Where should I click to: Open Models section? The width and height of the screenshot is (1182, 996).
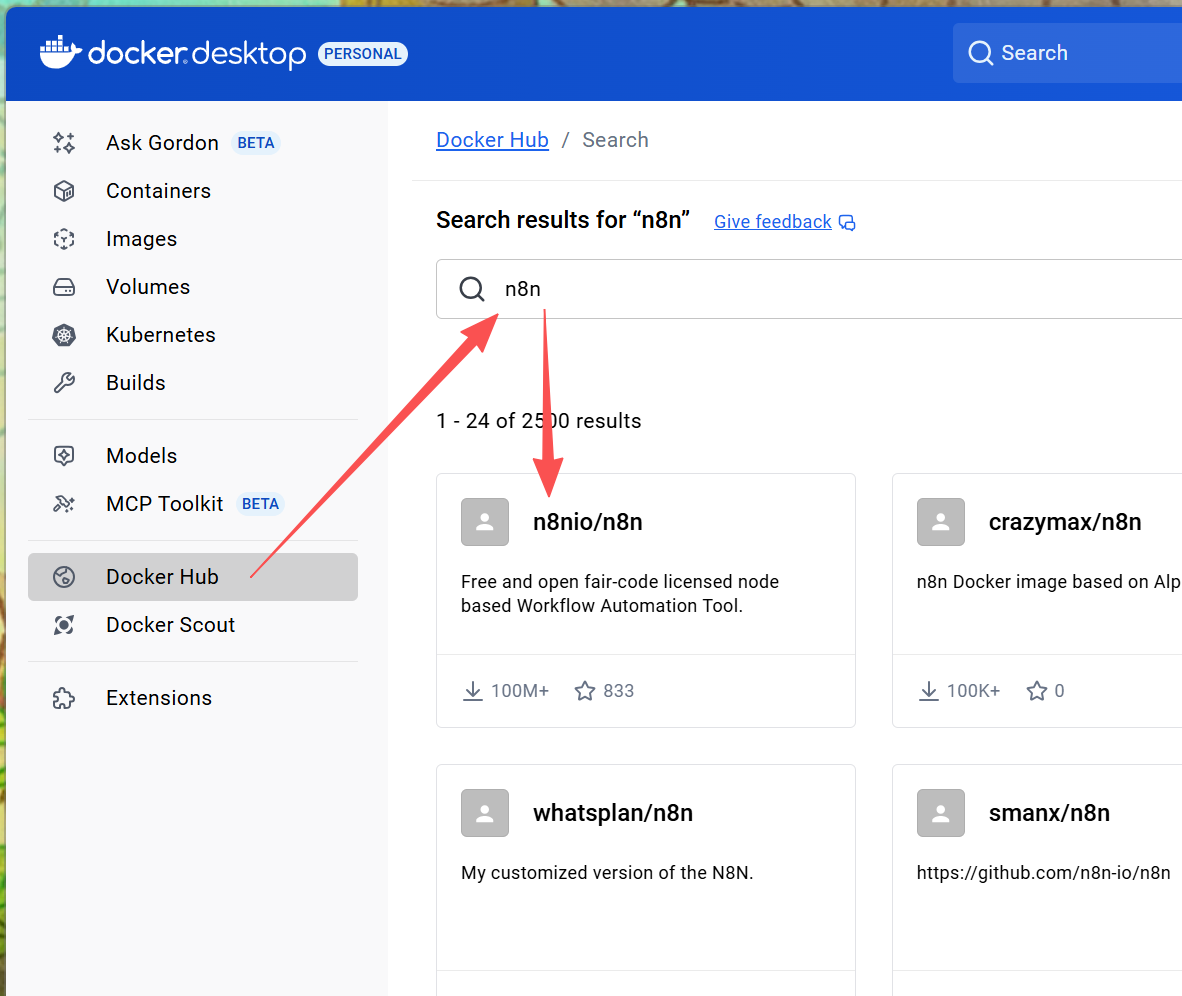point(193,455)
